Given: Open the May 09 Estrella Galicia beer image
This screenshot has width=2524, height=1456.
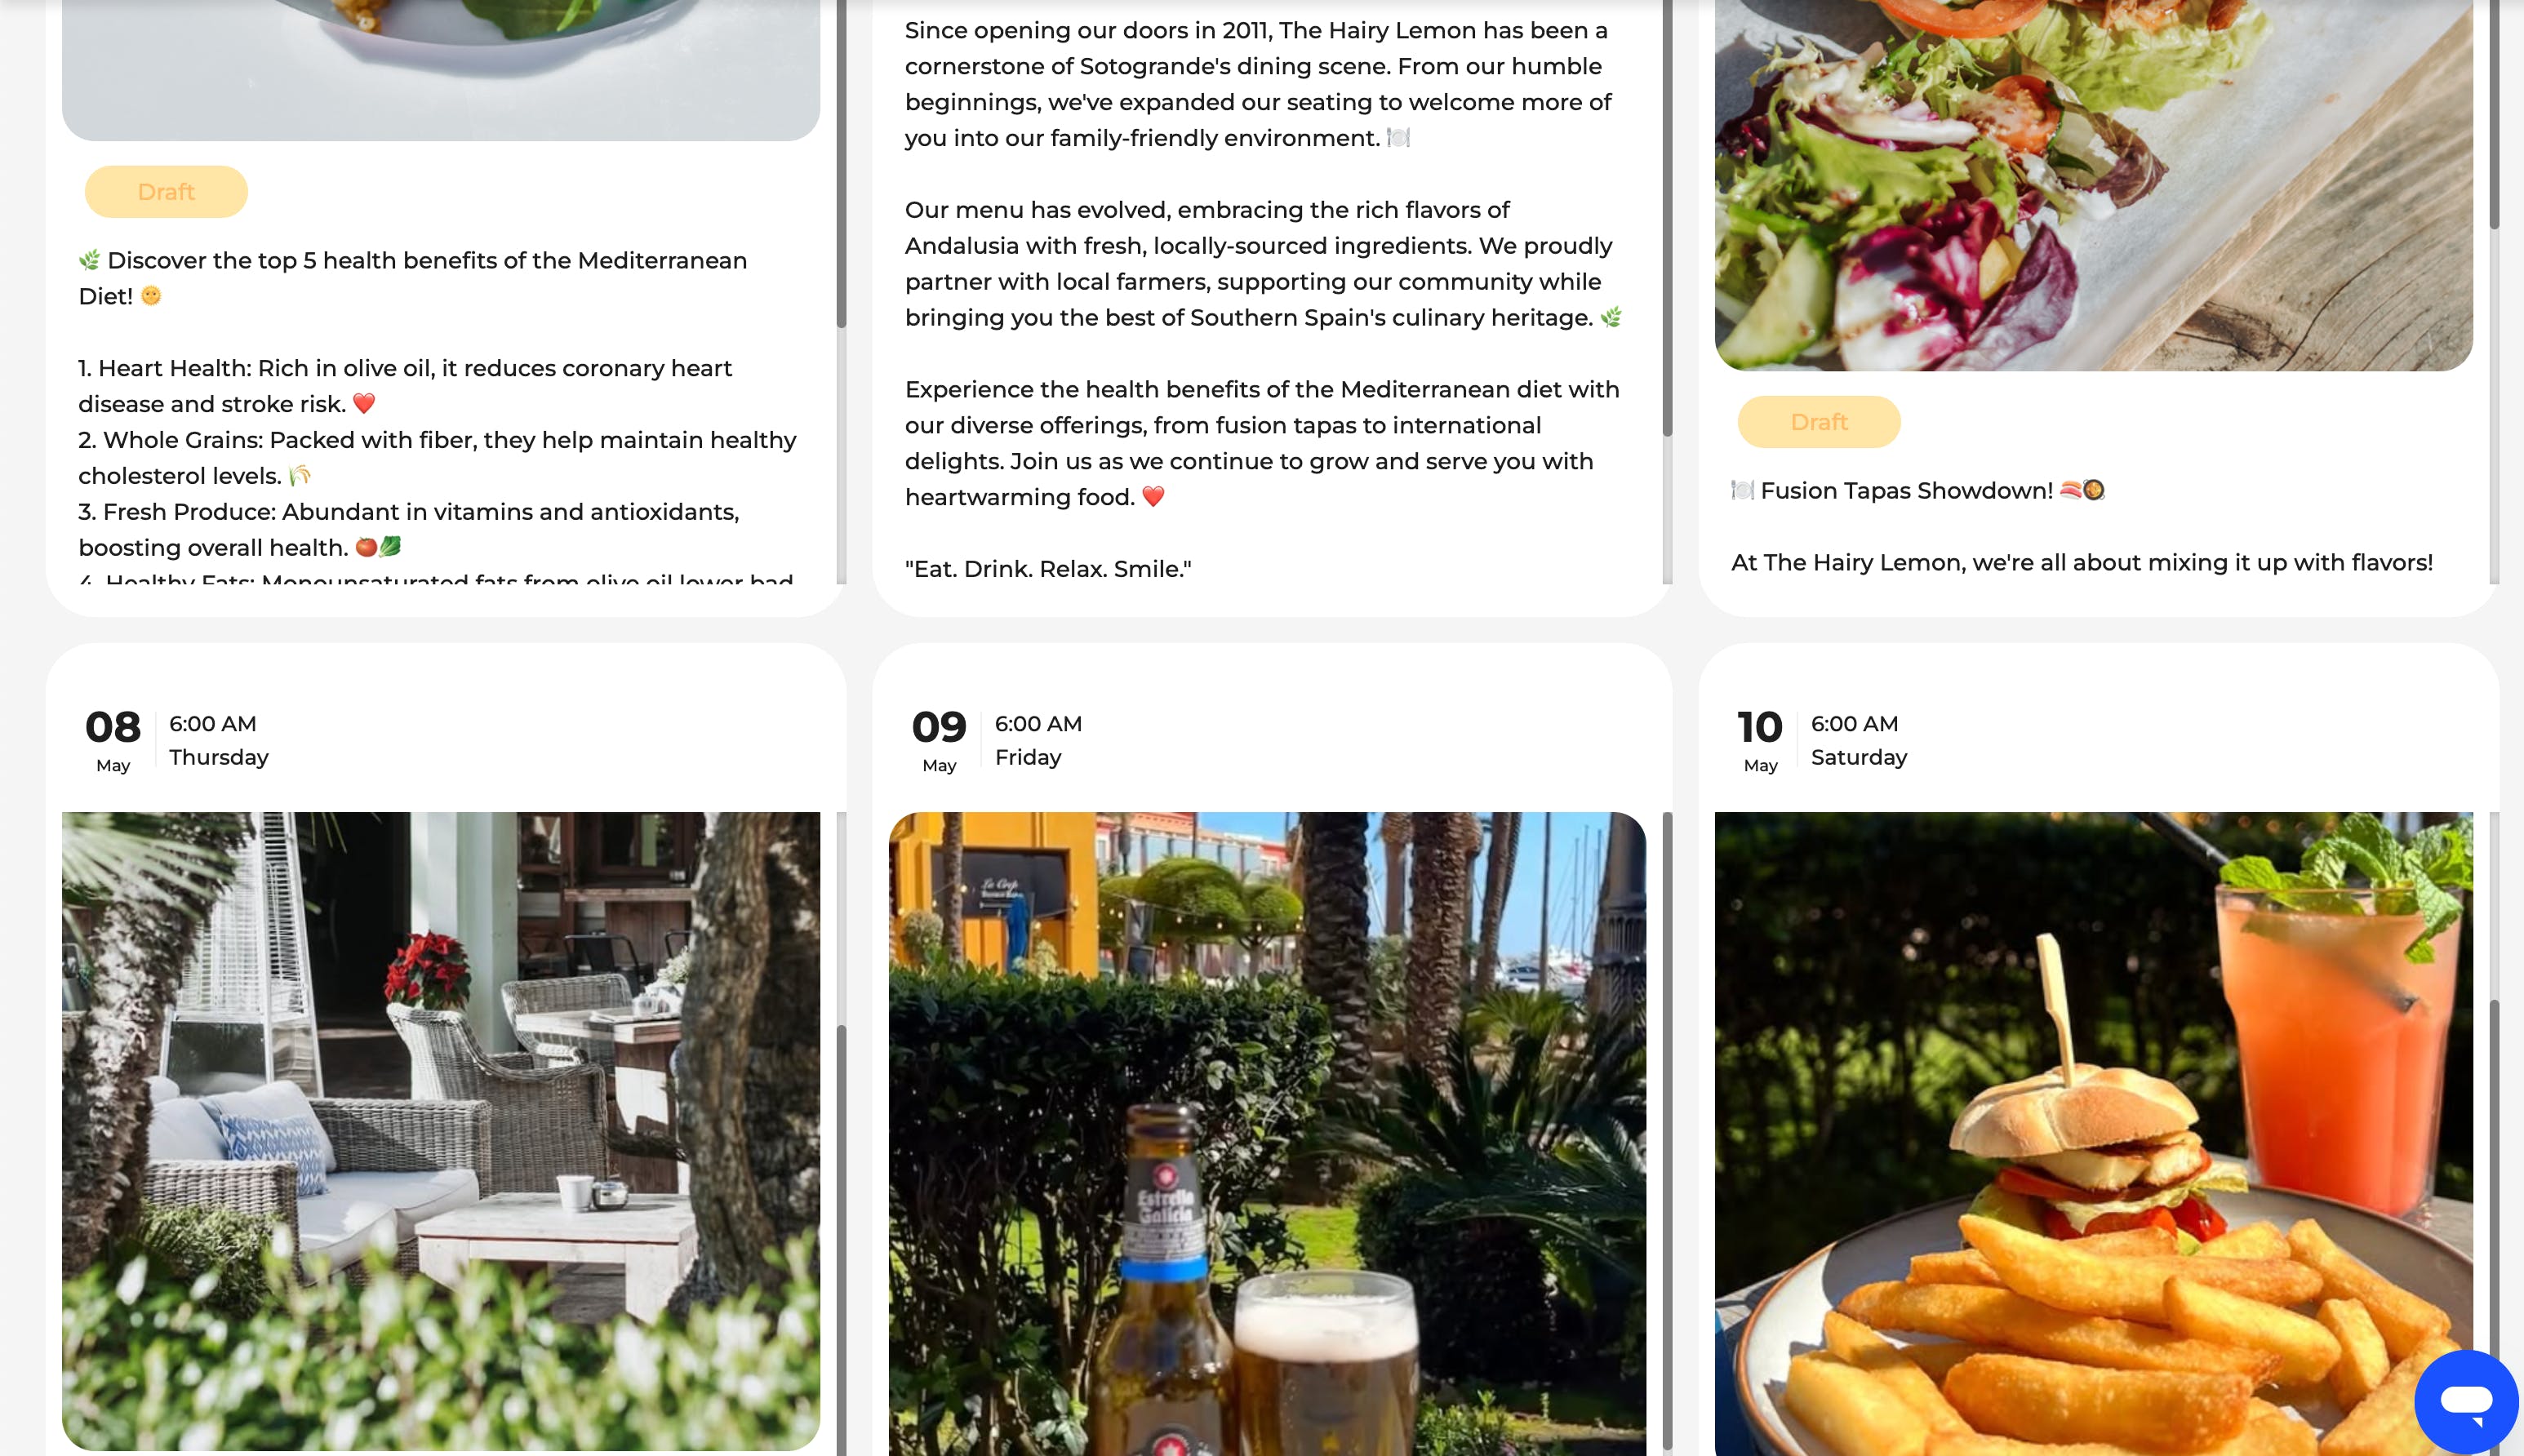Looking at the screenshot, I should pos(1267,1133).
